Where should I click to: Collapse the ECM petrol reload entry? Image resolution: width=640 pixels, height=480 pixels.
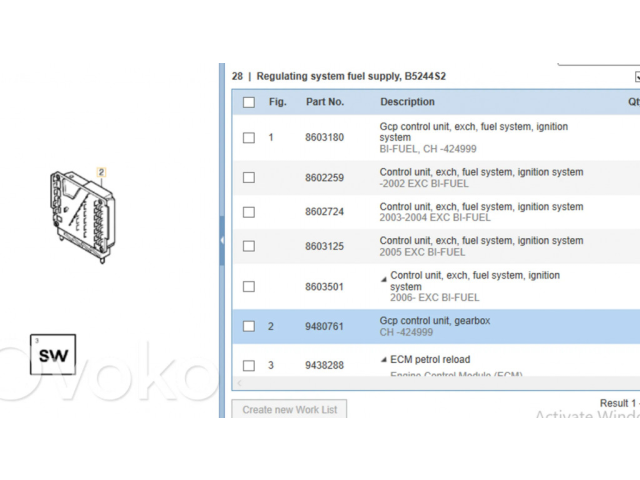point(384,360)
